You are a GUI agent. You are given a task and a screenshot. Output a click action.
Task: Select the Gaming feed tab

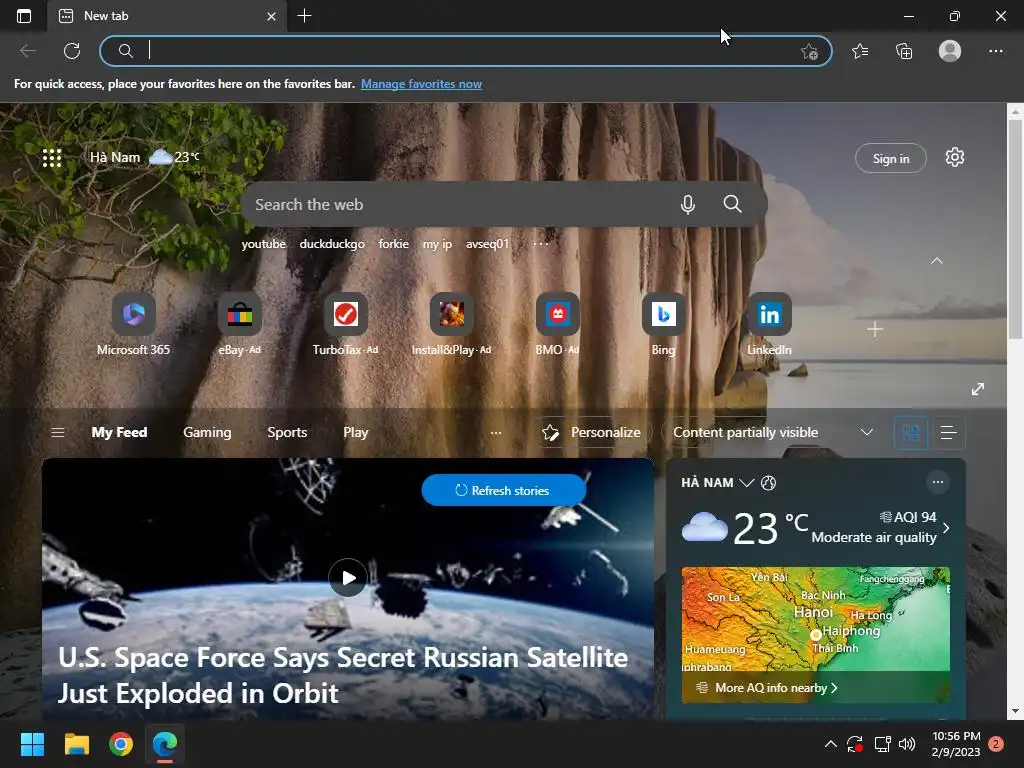pyautogui.click(x=207, y=432)
